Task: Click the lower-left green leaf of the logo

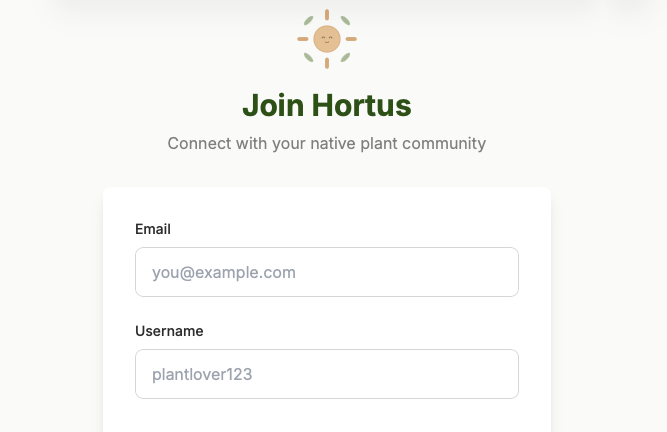Action: (x=310, y=57)
